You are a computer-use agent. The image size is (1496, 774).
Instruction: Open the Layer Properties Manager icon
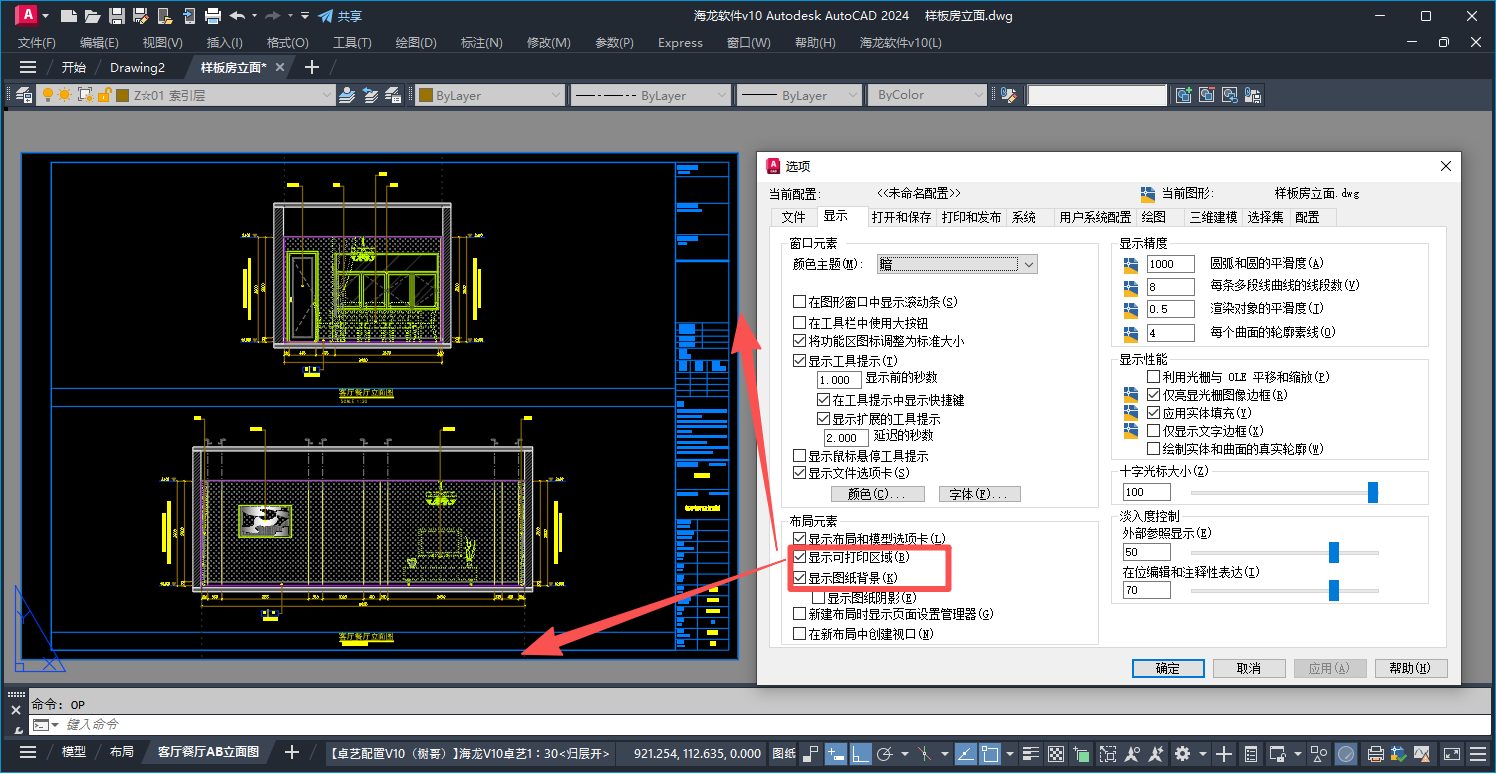click(x=23, y=95)
